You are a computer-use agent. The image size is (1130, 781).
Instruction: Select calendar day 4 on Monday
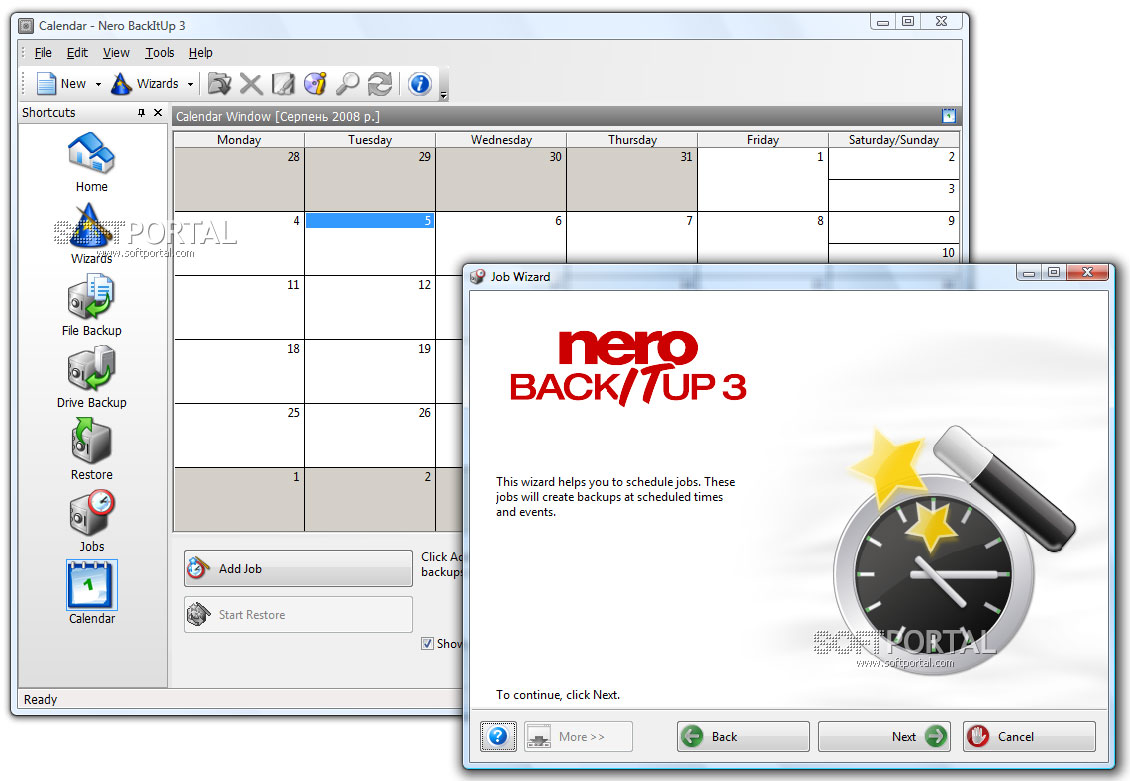click(x=239, y=244)
